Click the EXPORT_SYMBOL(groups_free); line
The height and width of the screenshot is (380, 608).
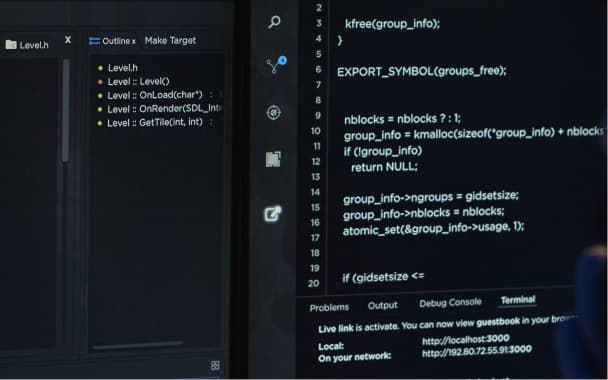[422, 71]
